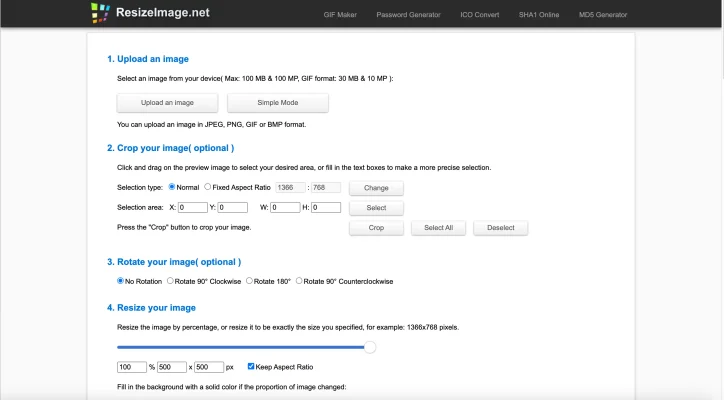
Task: Click the Upload an image button
Action: pos(167,103)
